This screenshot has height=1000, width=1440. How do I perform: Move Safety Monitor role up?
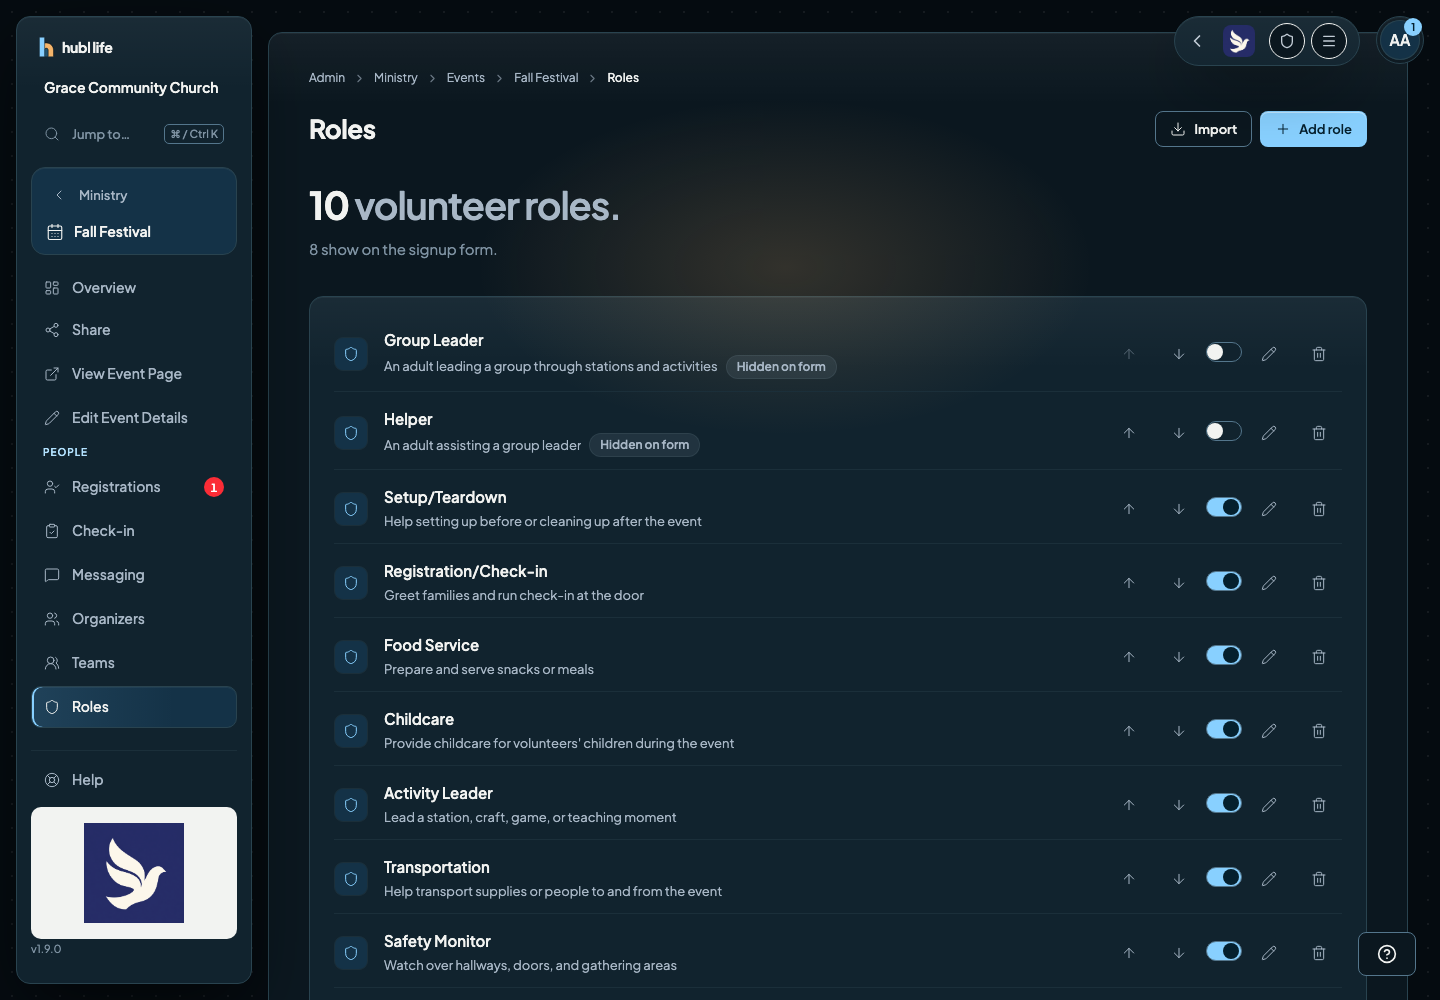coord(1129,953)
